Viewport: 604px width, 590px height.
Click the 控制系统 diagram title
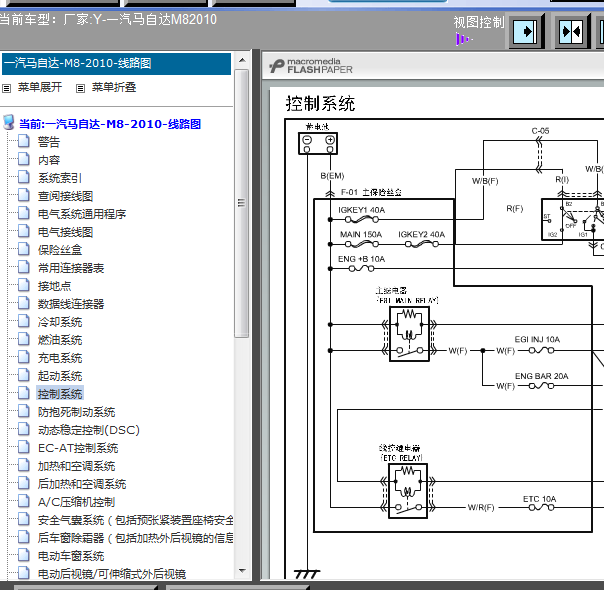(x=320, y=104)
